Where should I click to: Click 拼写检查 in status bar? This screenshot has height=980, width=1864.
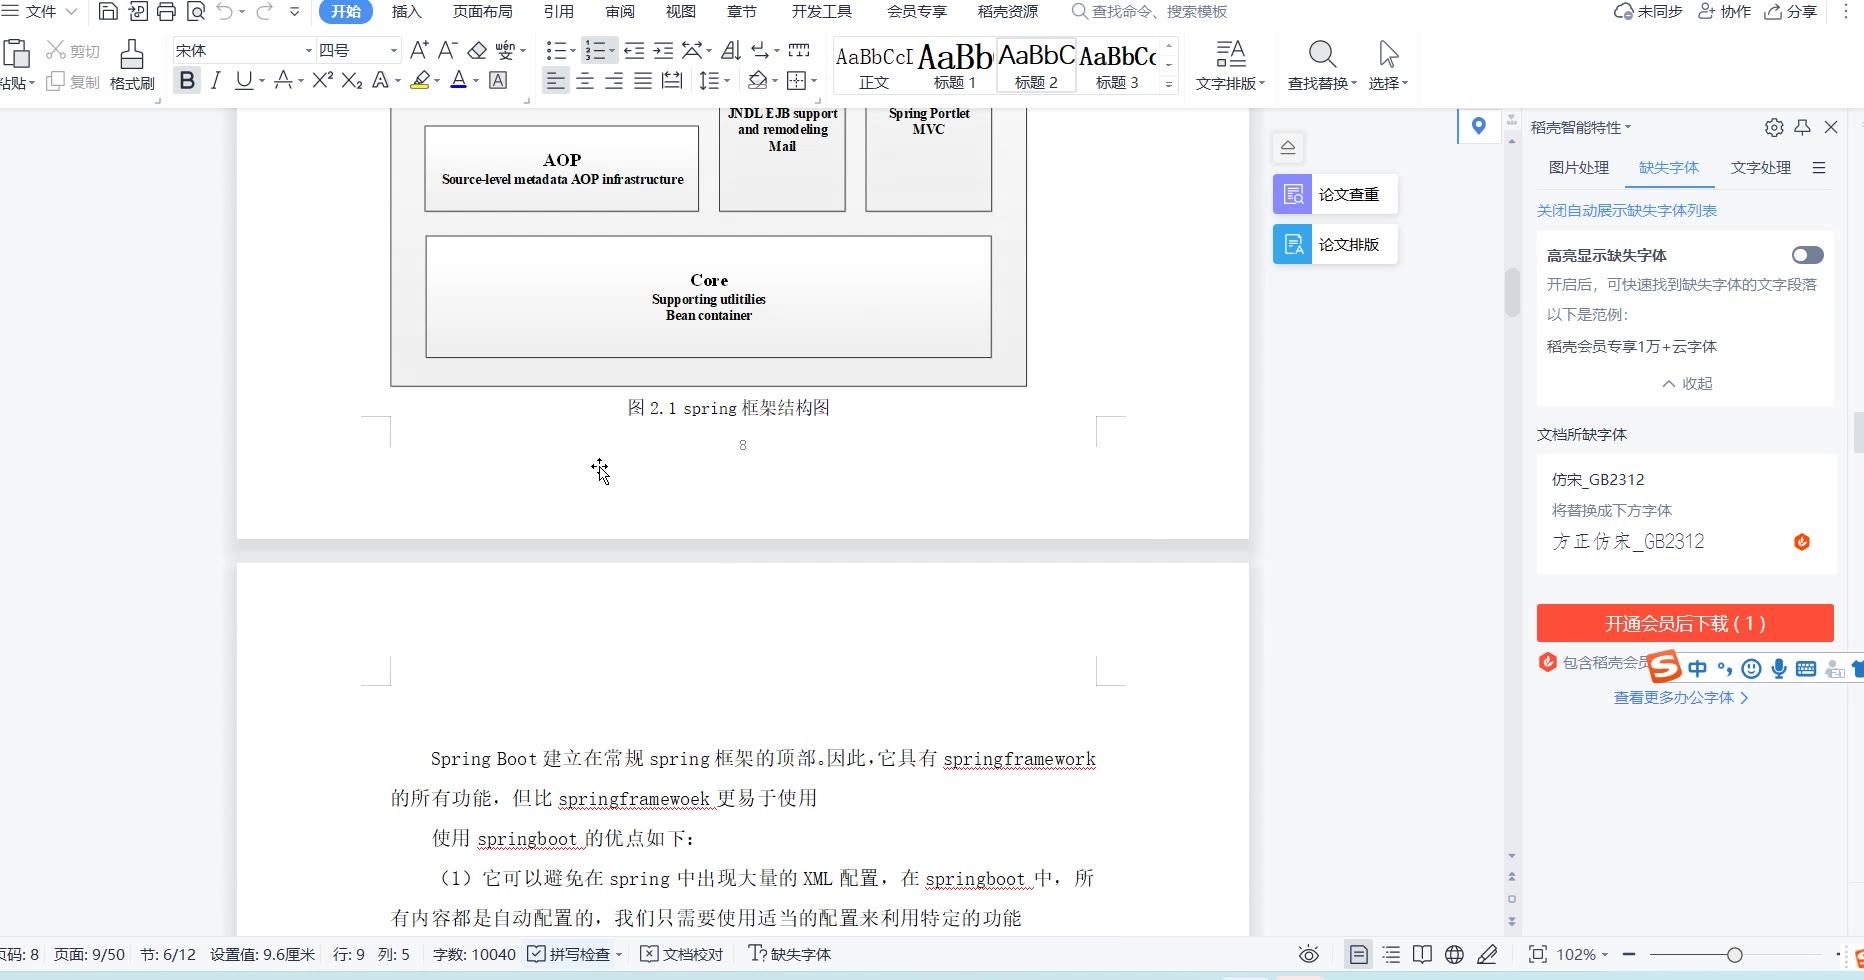coord(575,955)
